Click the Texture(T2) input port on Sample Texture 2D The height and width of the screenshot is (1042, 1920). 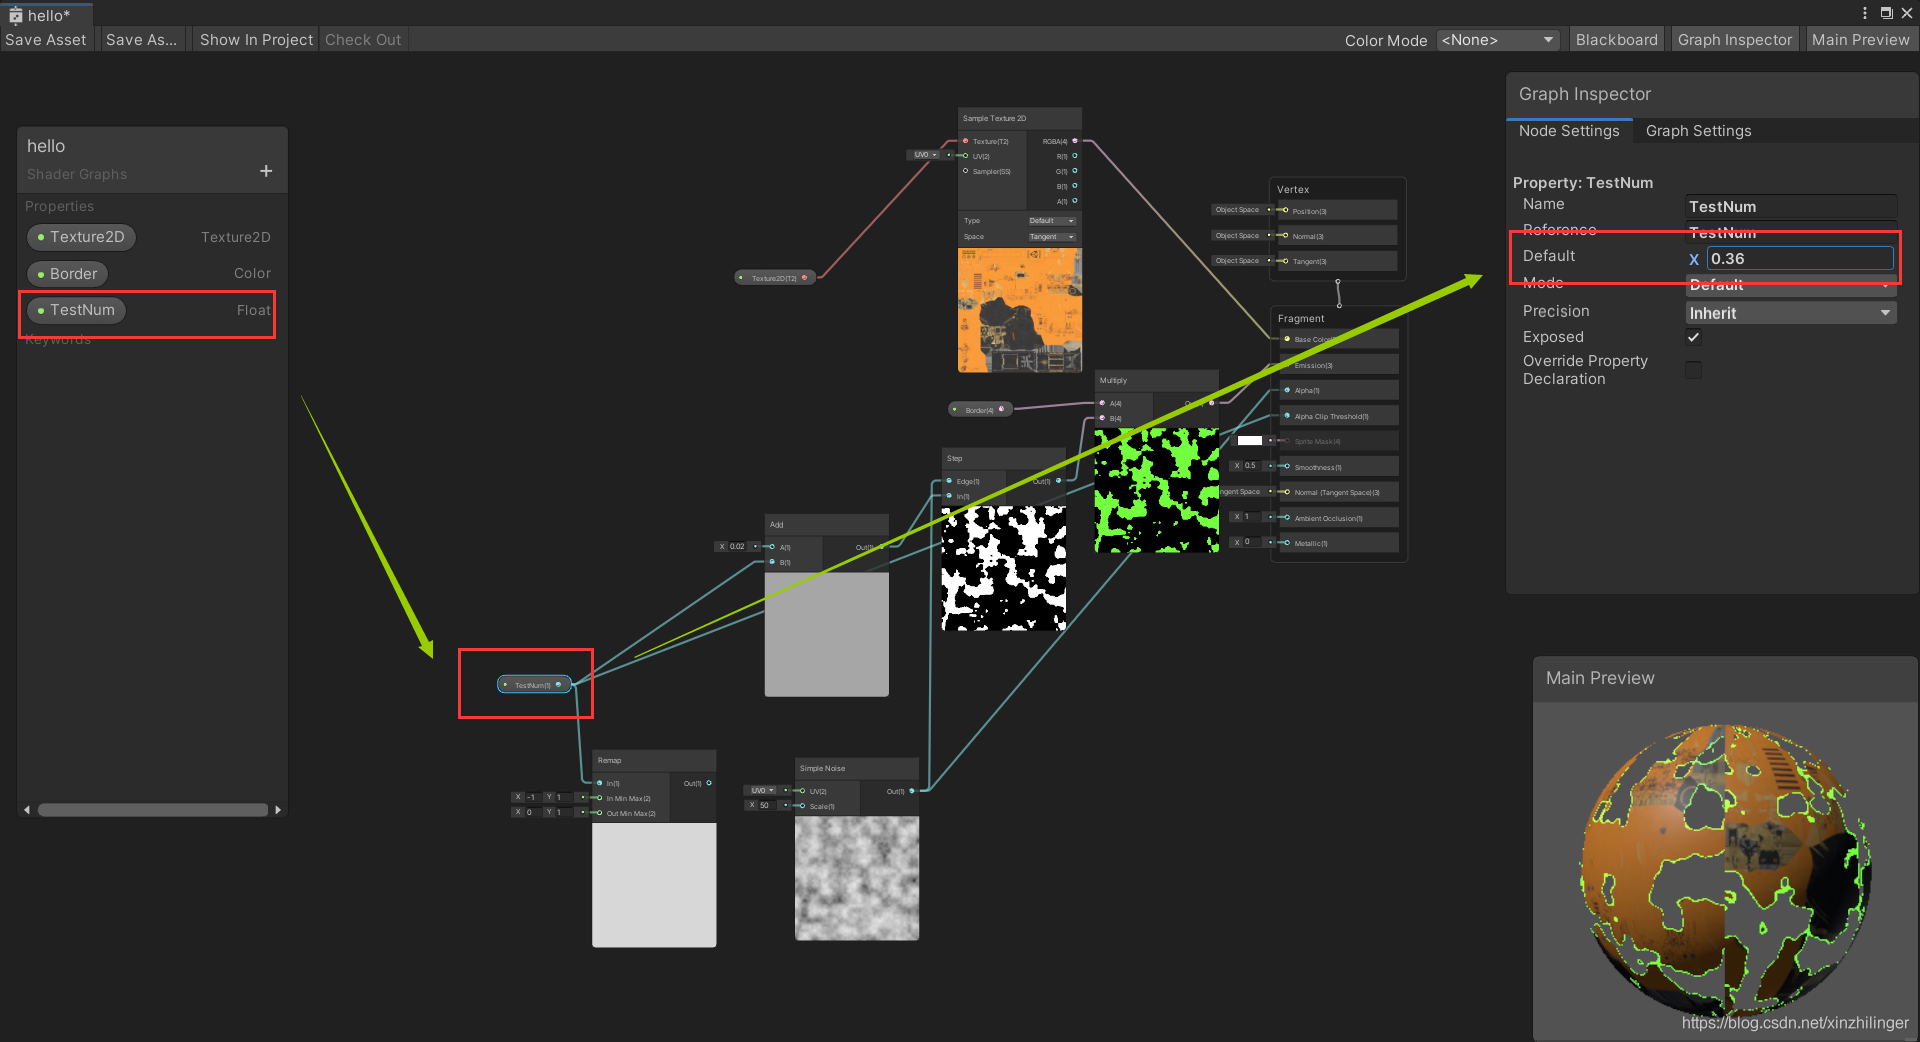965,141
